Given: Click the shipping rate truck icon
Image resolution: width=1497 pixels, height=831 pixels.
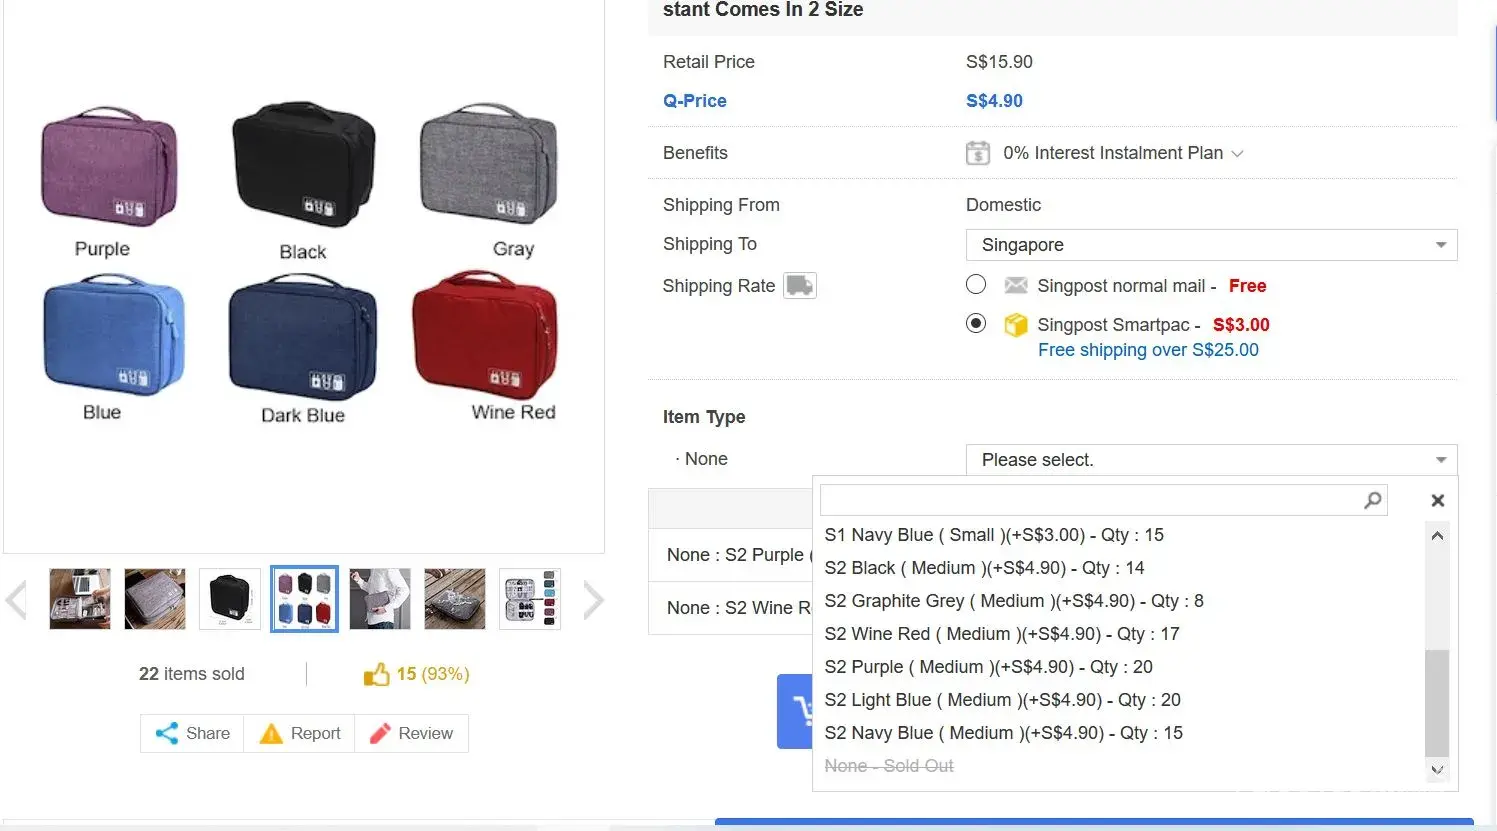Looking at the screenshot, I should click(x=799, y=286).
